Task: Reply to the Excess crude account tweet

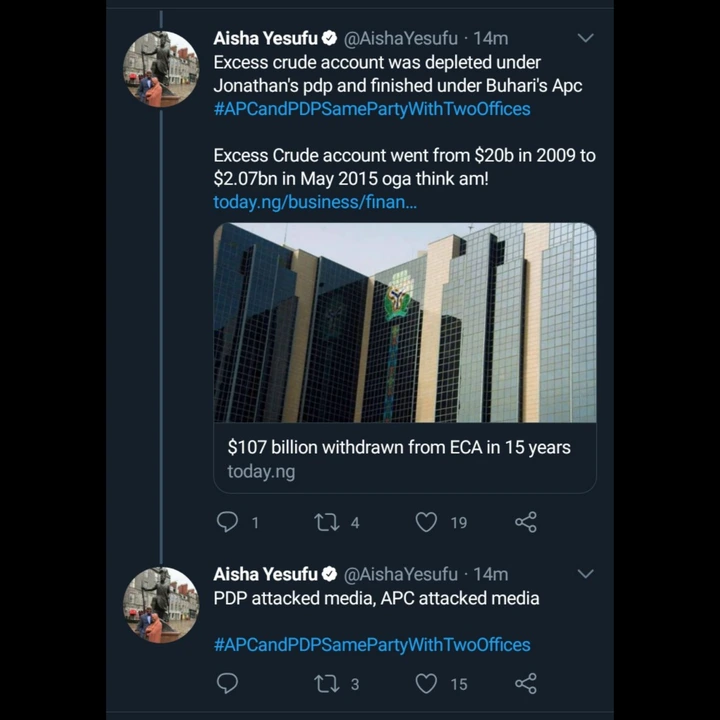Action: coord(228,522)
